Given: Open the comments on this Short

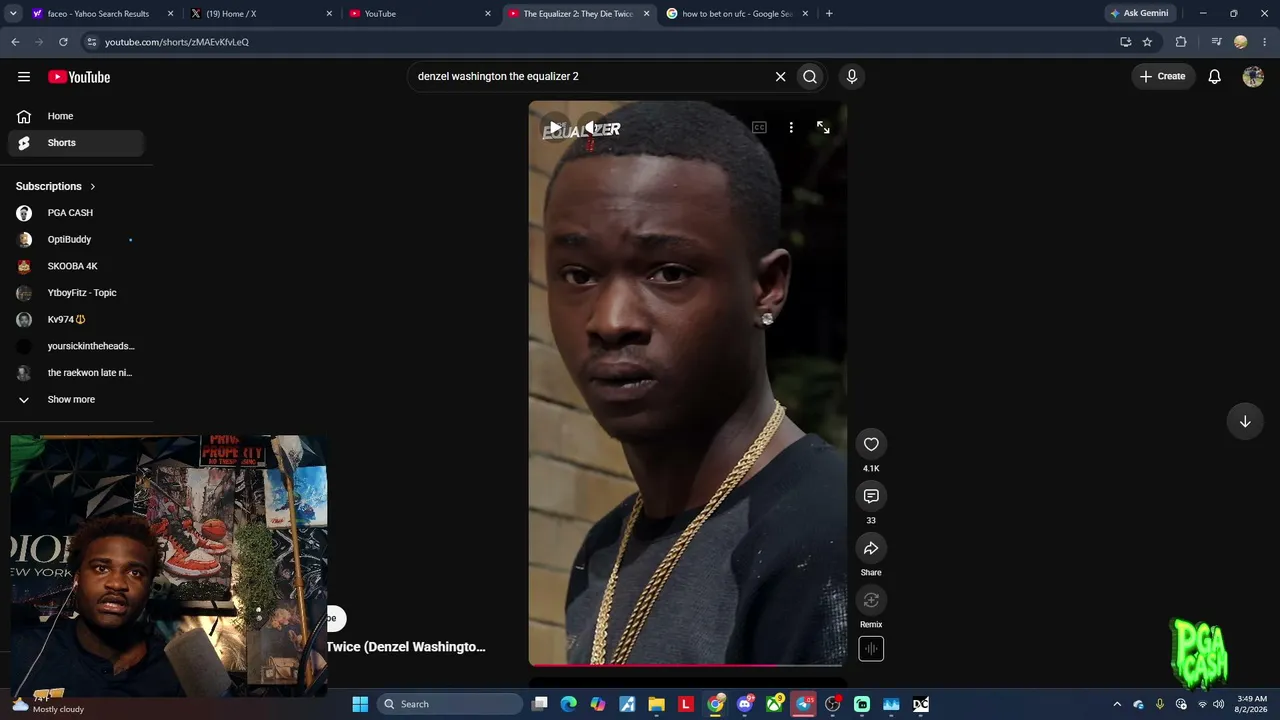Looking at the screenshot, I should (871, 496).
